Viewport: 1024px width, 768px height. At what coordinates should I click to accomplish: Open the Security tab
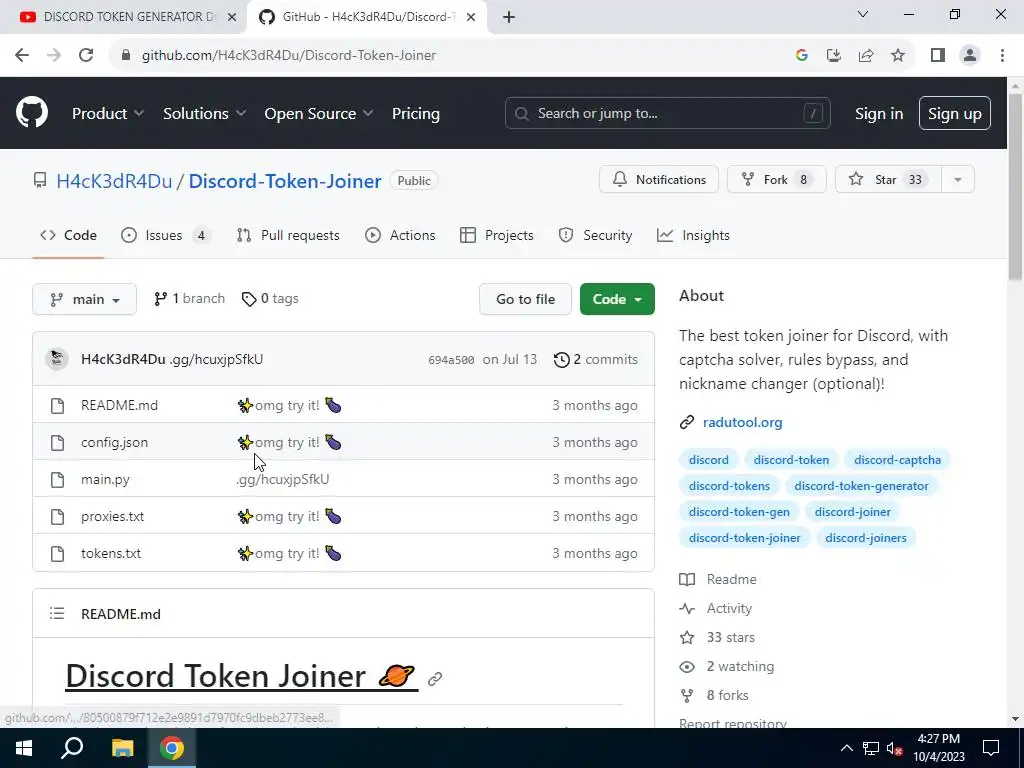[596, 235]
